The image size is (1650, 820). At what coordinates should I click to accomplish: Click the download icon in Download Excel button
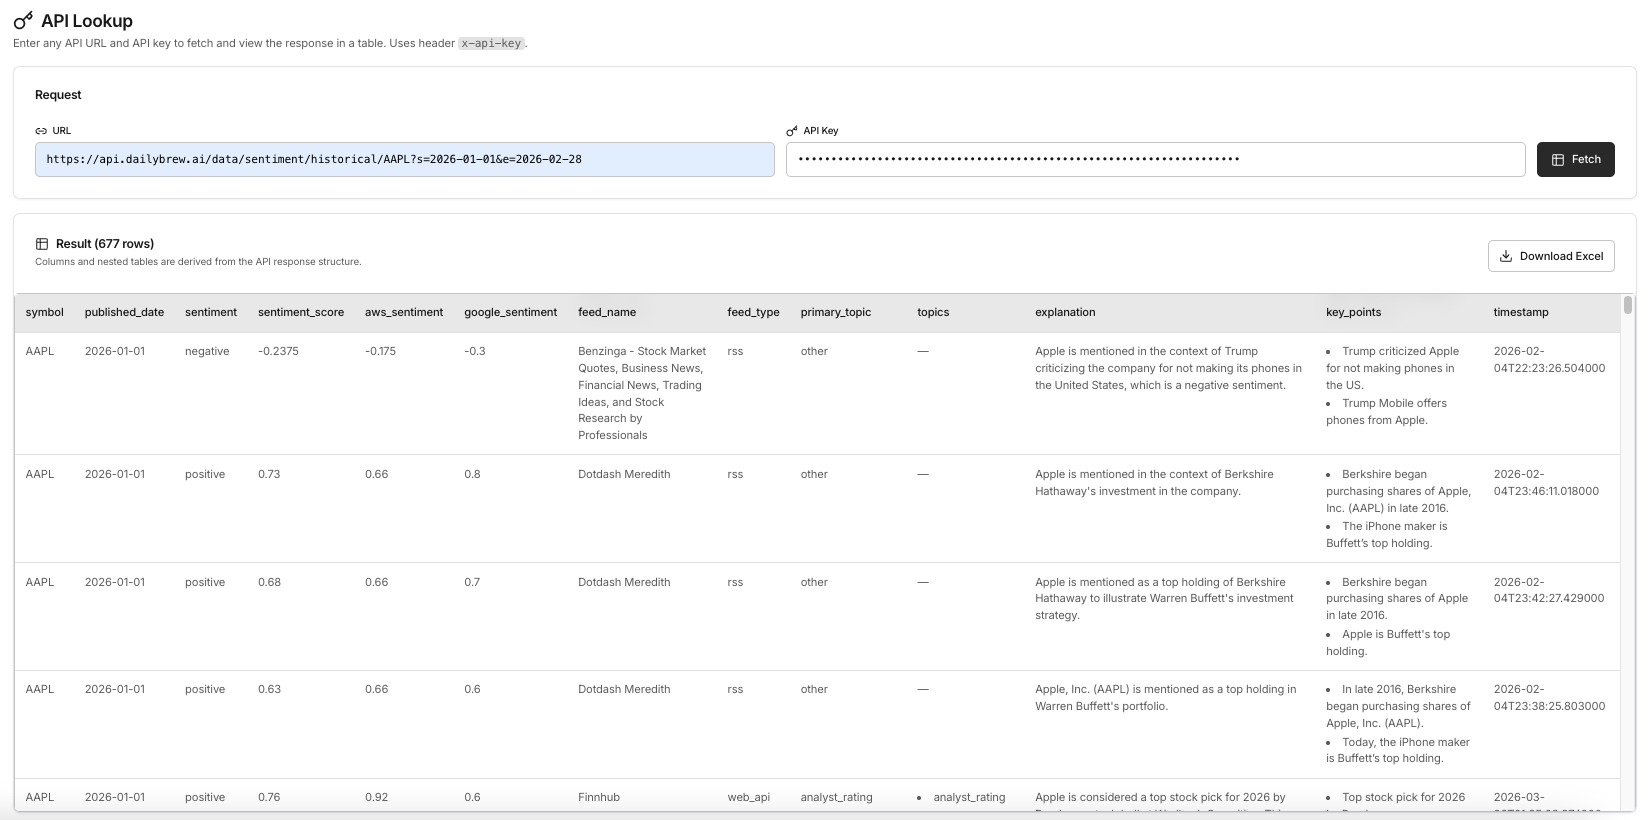1506,256
